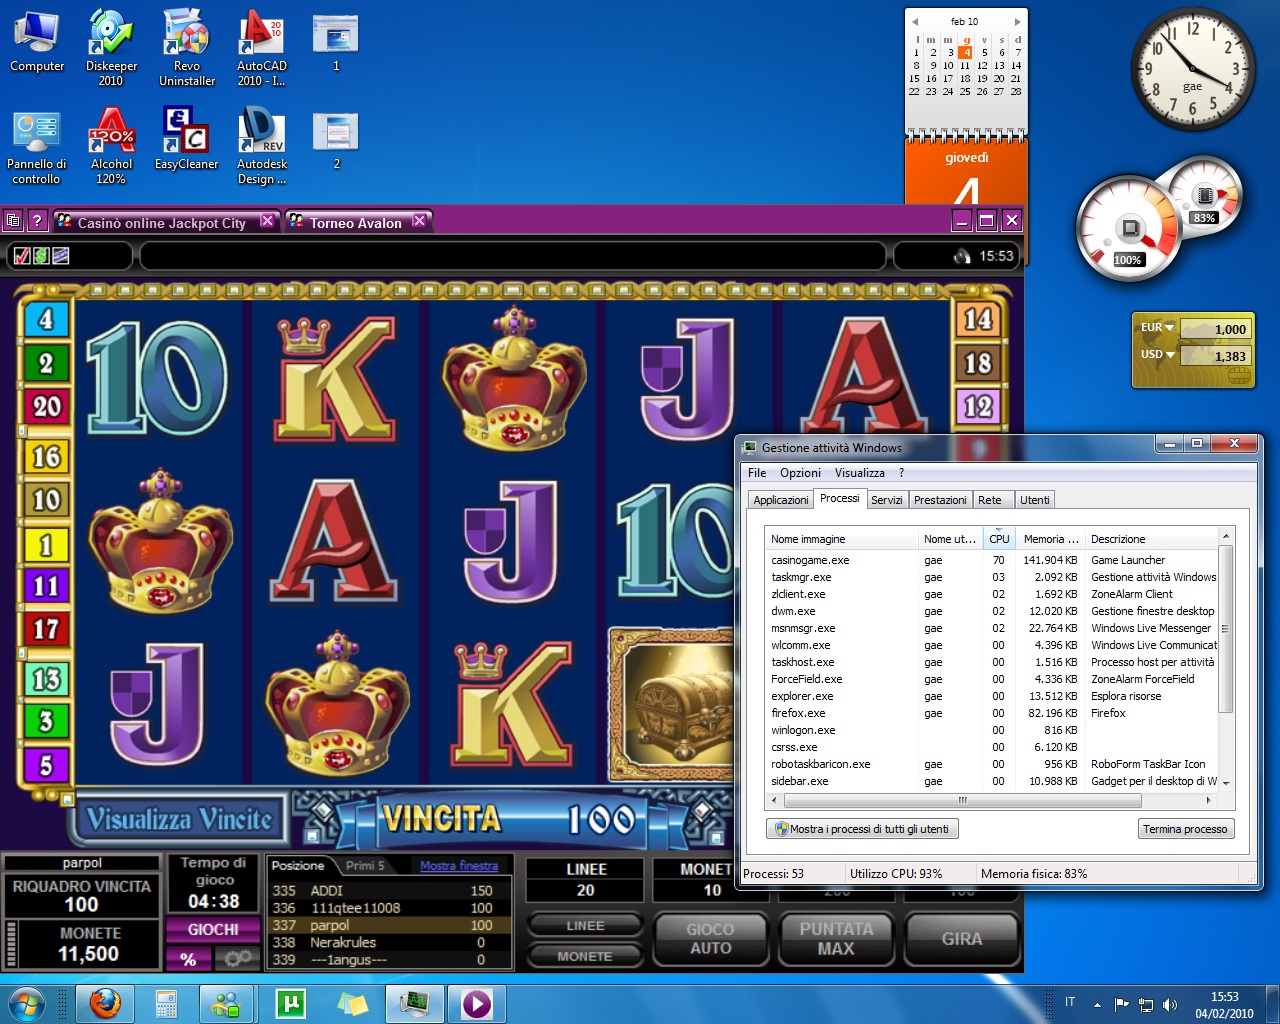Screen dimensions: 1280x1024
Task: Click the red checkmark icon in casino toolbar
Action: (x=22, y=256)
